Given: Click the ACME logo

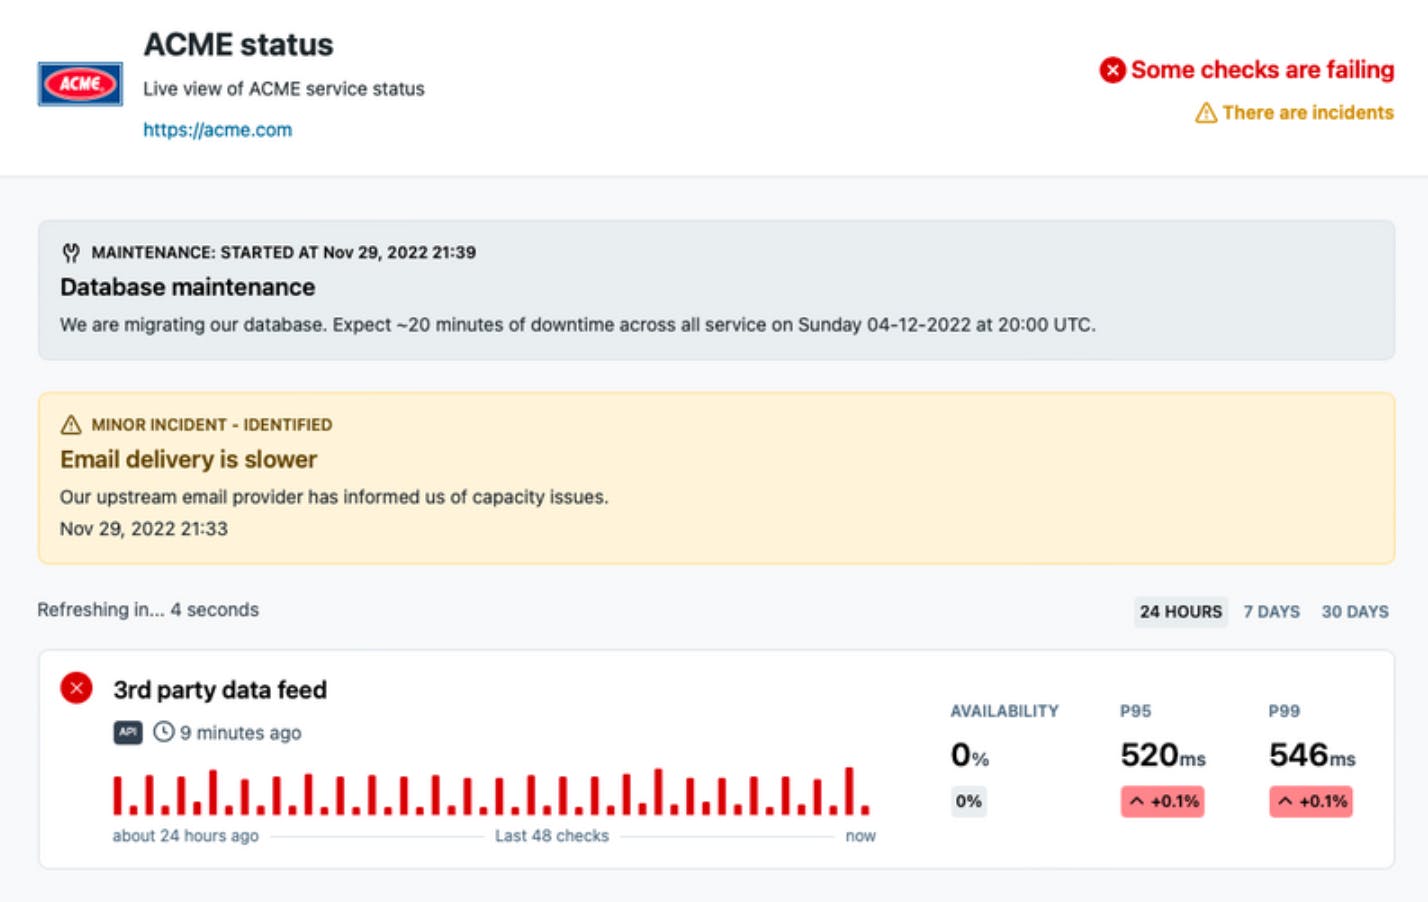Looking at the screenshot, I should point(80,84).
